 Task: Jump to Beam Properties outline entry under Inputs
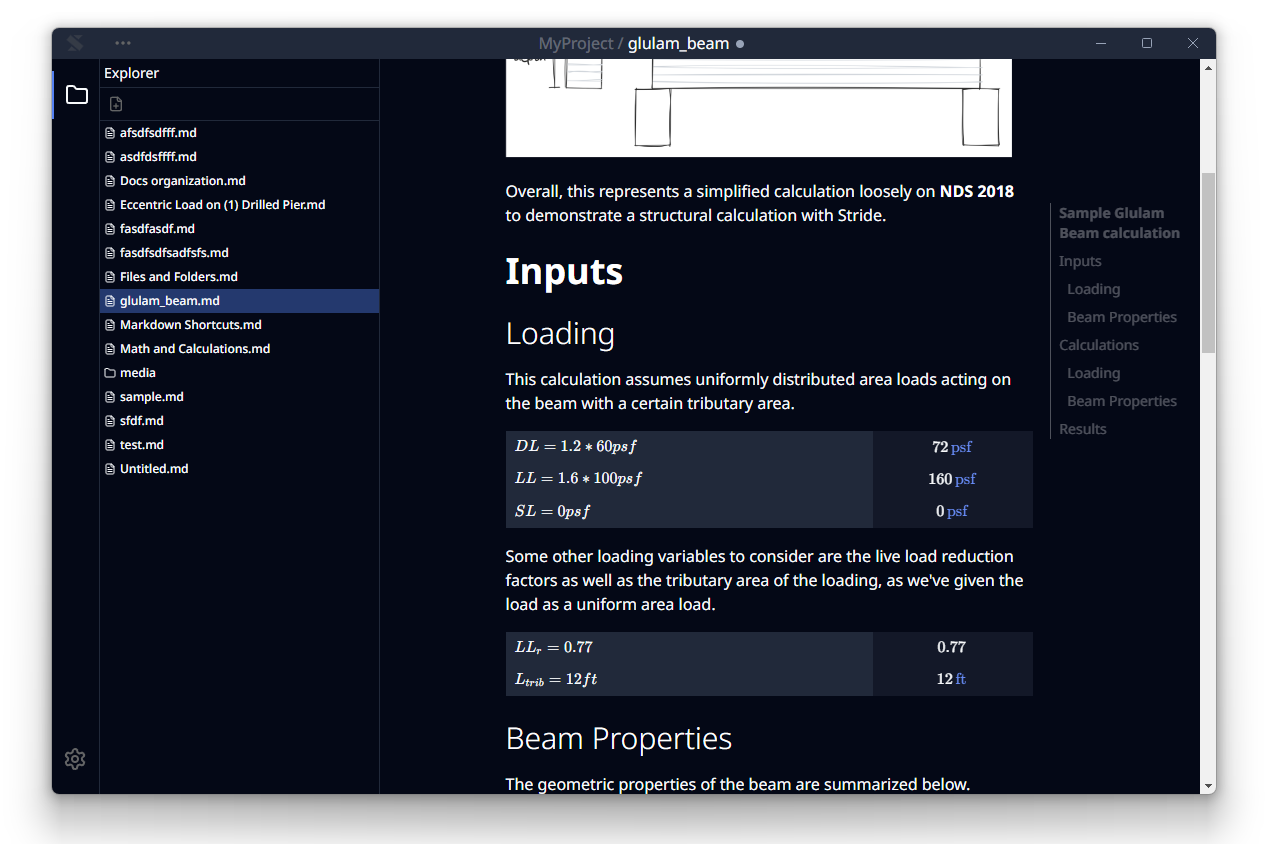point(1122,317)
